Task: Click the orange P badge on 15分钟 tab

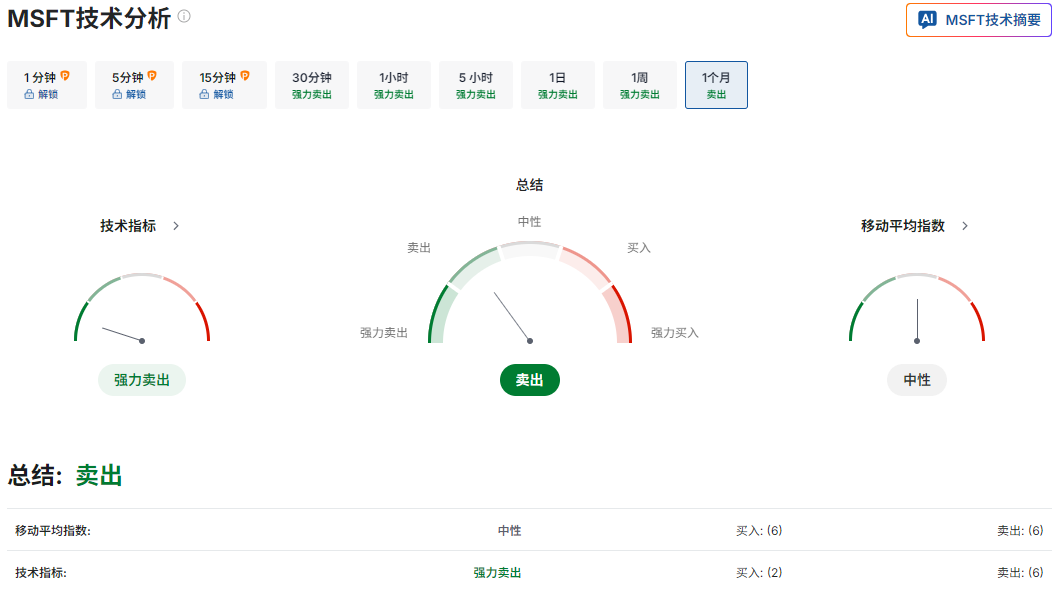Action: click(245, 74)
